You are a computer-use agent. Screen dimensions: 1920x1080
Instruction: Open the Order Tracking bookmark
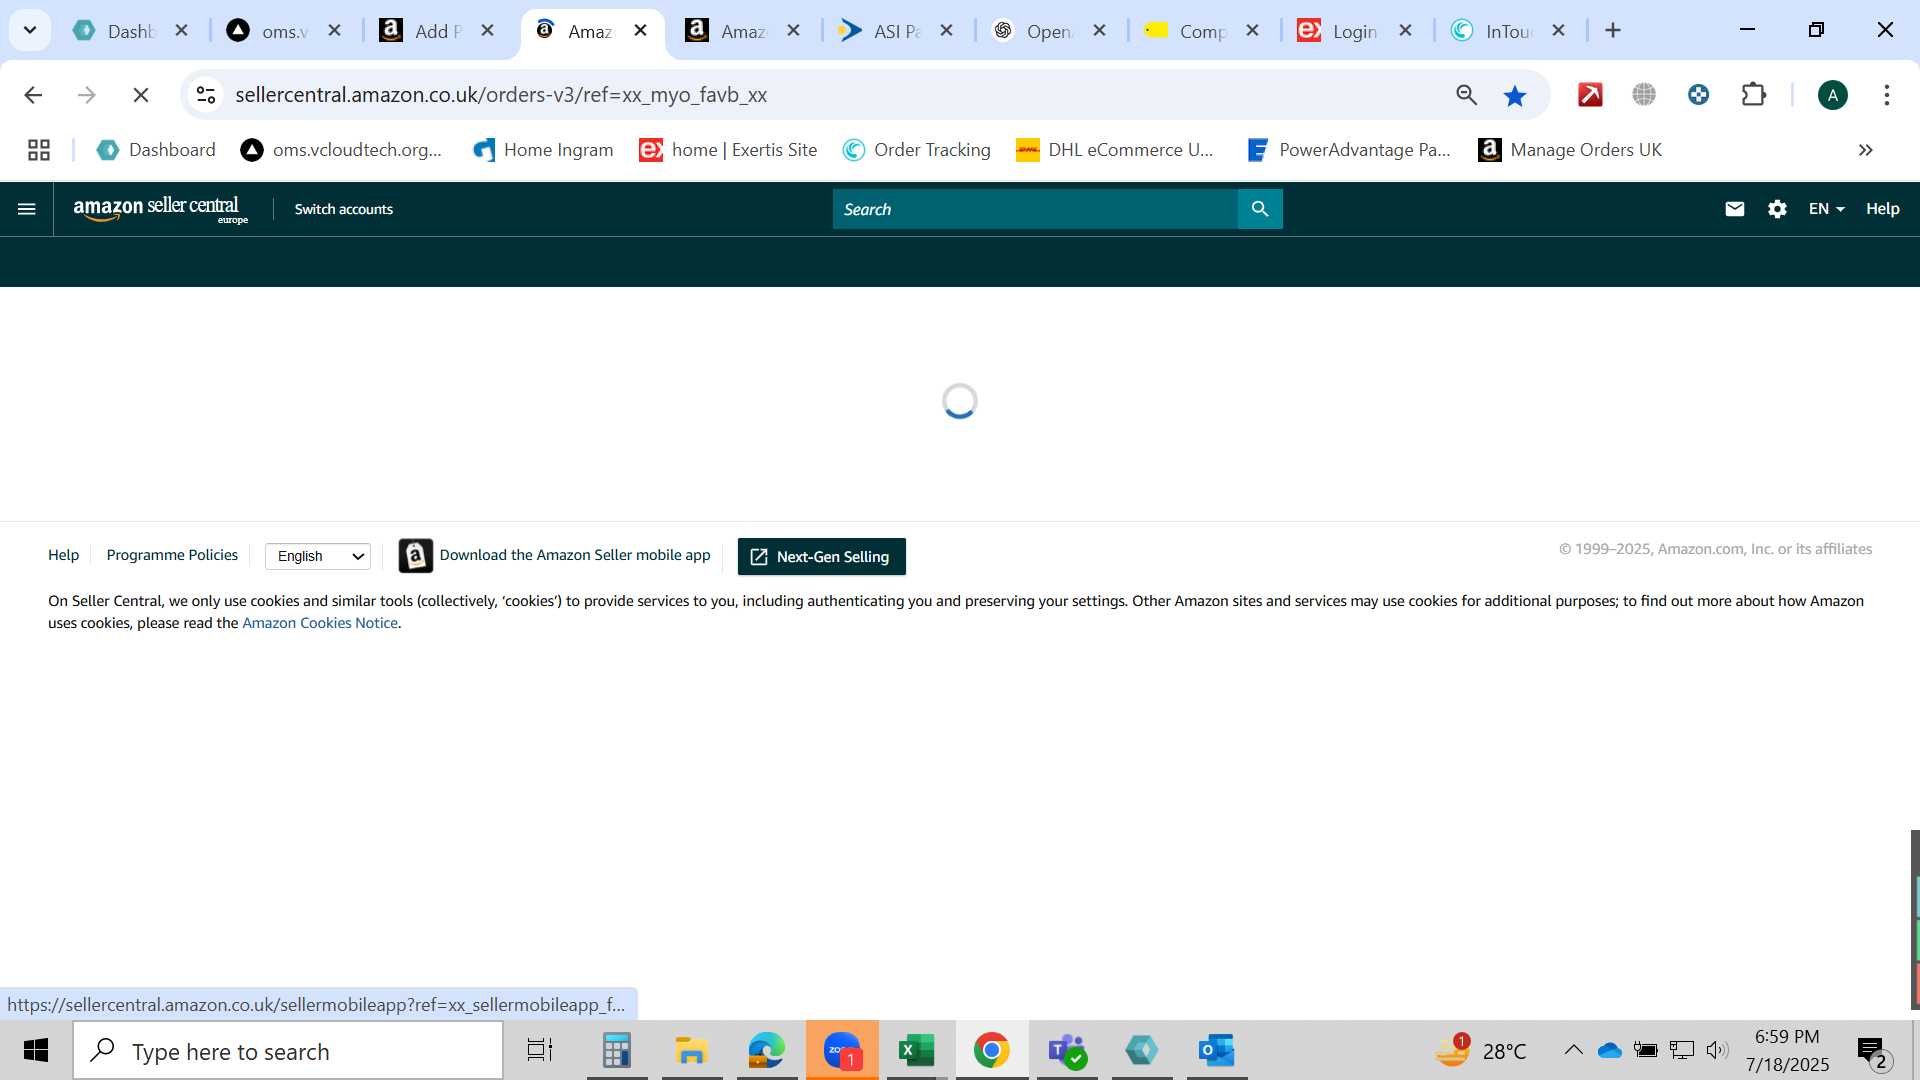pos(916,150)
